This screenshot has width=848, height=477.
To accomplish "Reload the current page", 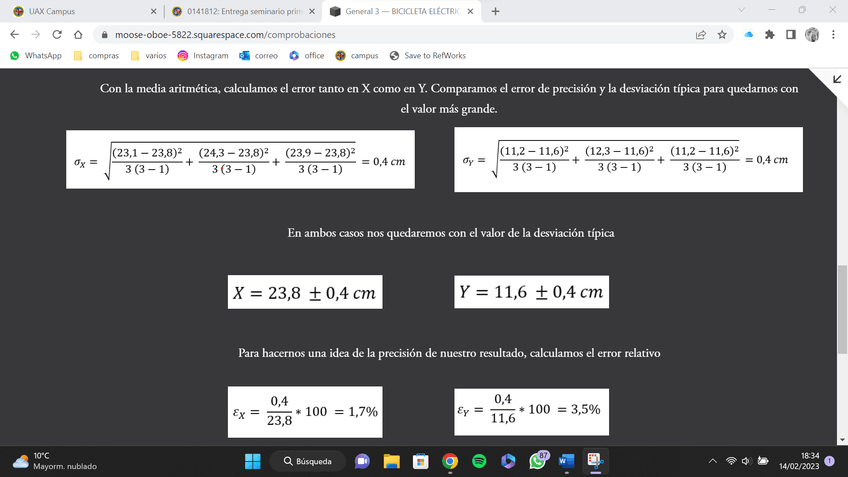I will click(x=57, y=35).
